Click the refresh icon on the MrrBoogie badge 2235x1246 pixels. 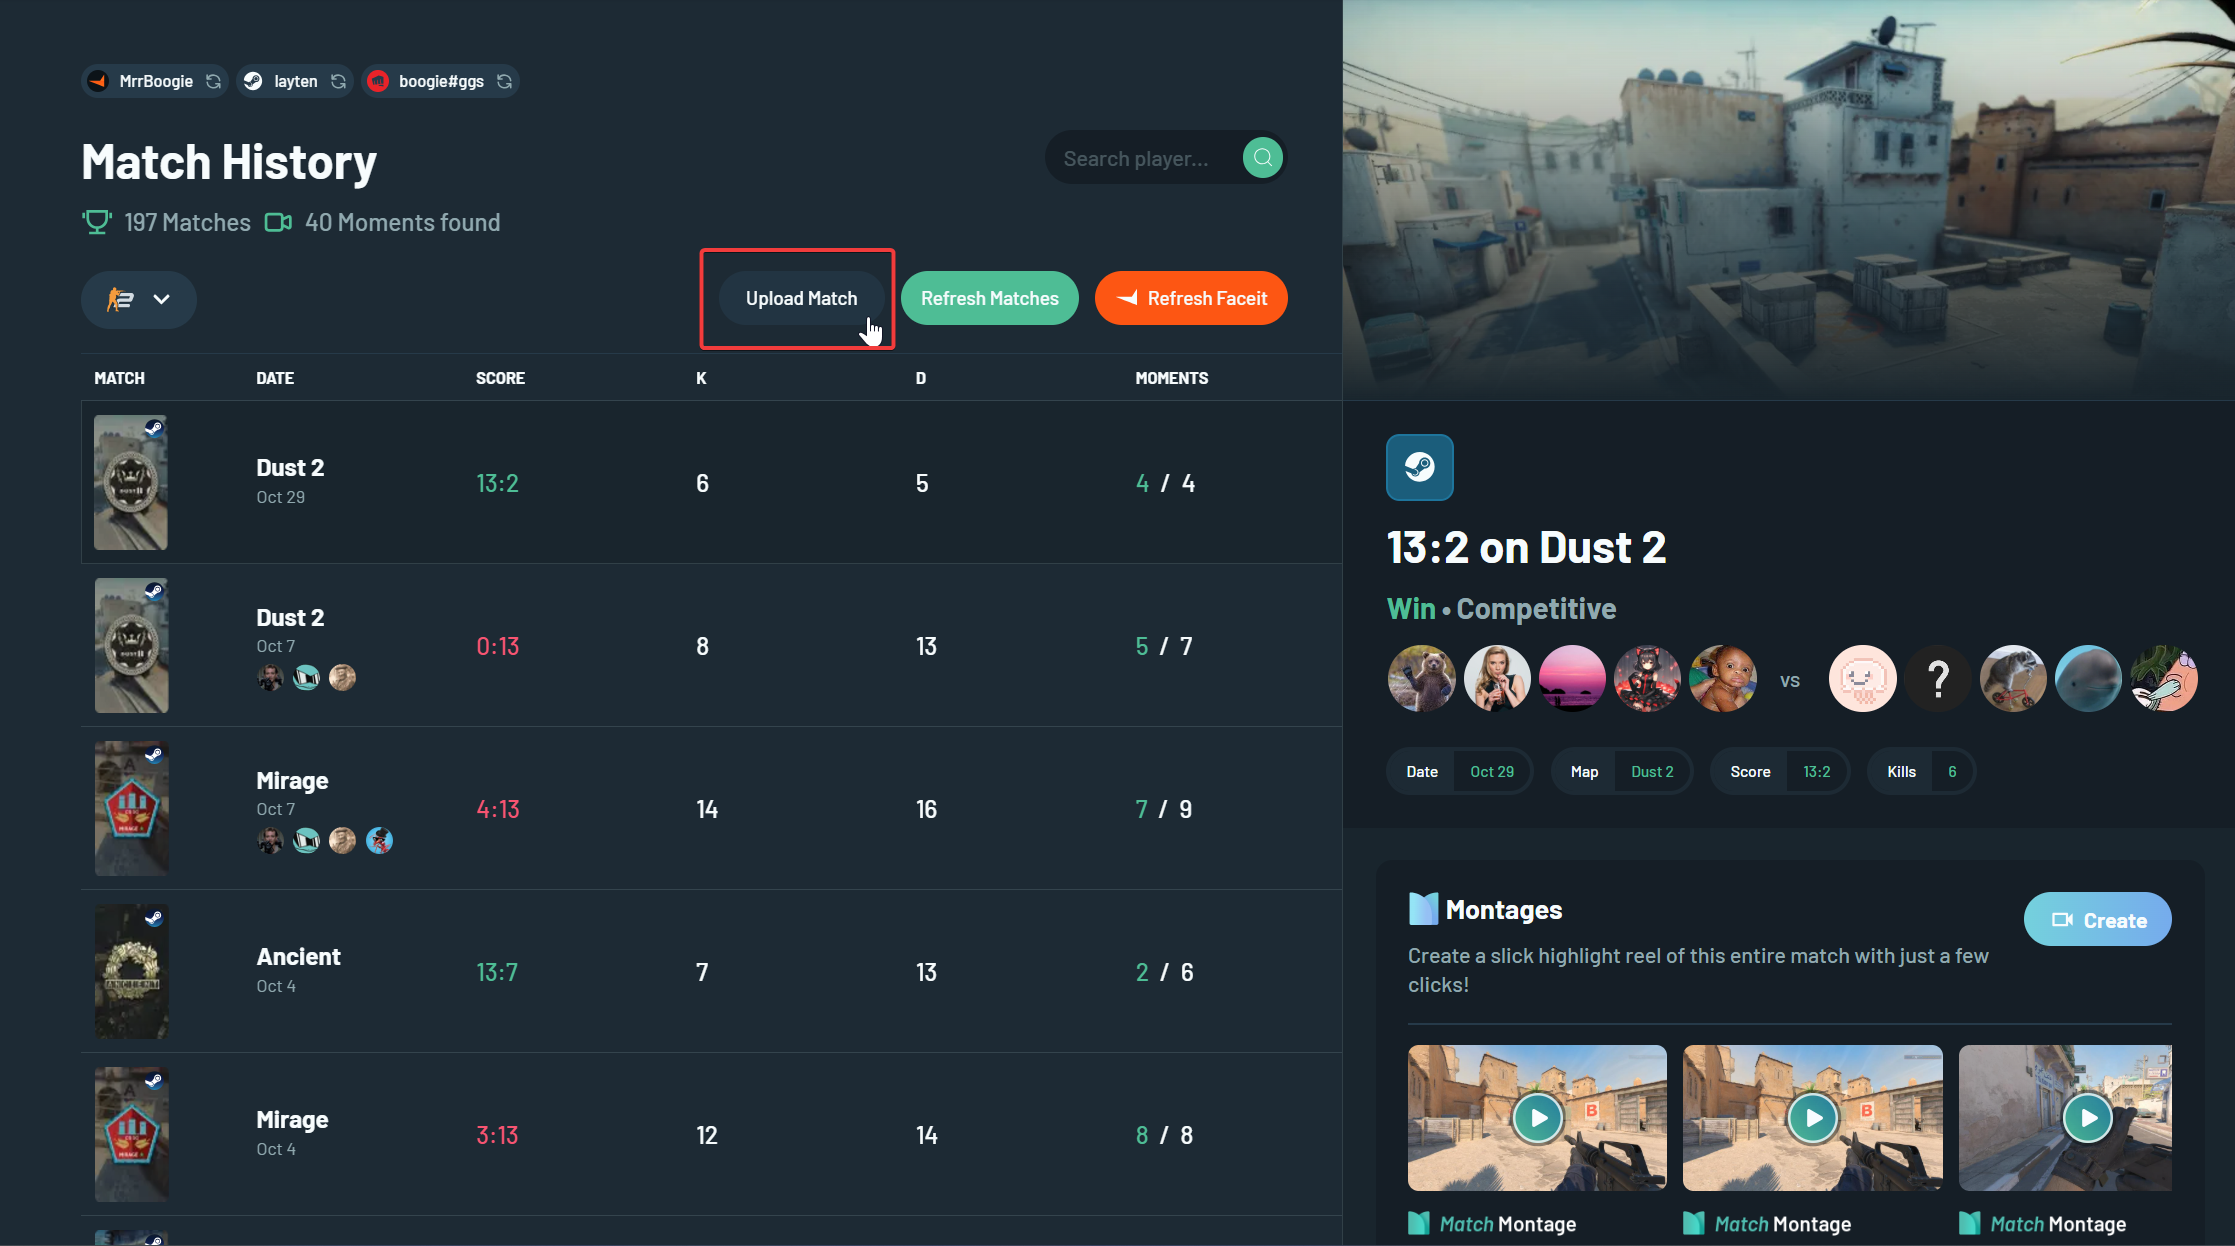(212, 81)
